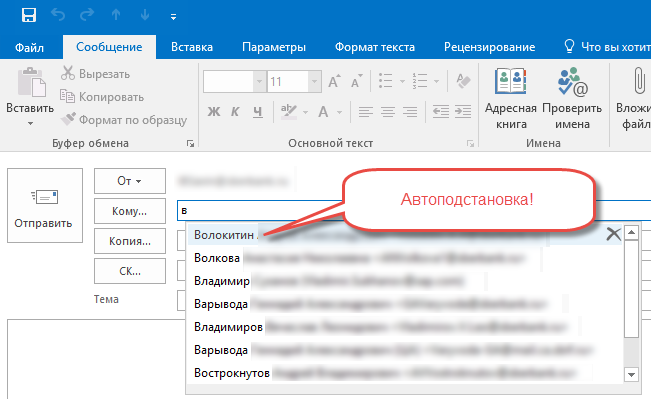Switch to the Сообщение tab
Image resolution: width=651 pixels, height=399 pixels.
(x=109, y=47)
